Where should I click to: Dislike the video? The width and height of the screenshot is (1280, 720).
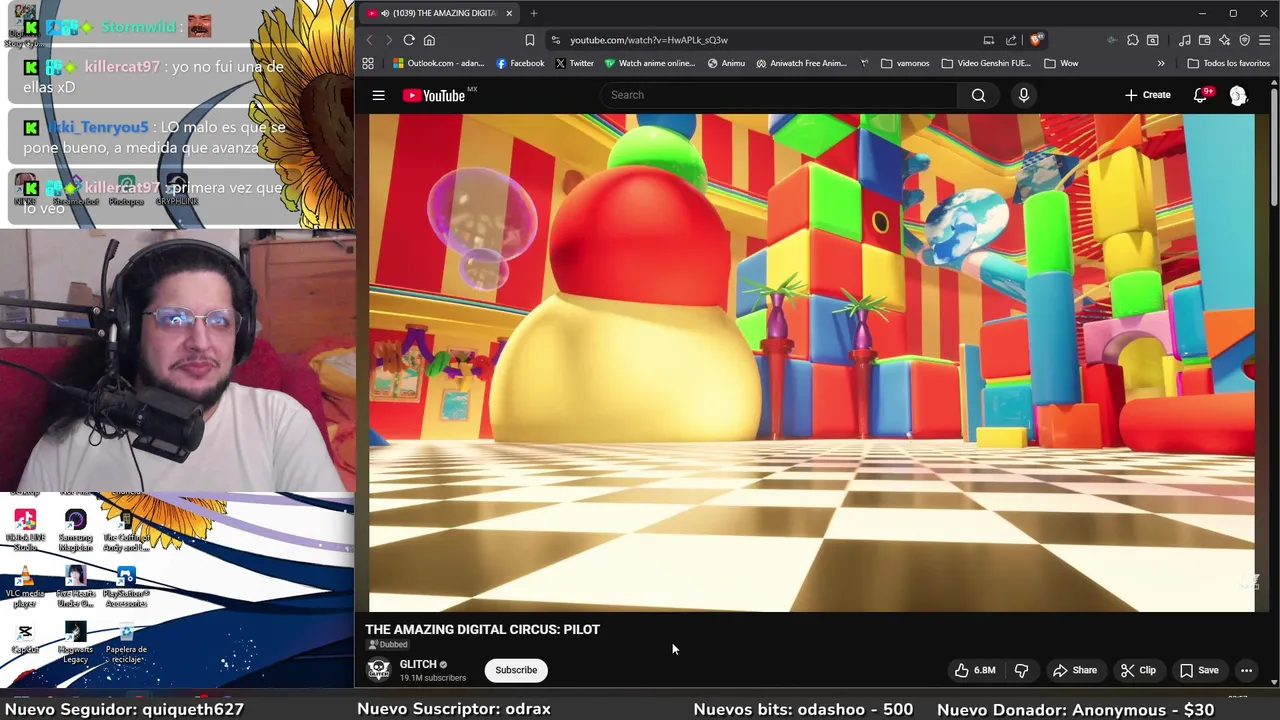click(x=1021, y=670)
